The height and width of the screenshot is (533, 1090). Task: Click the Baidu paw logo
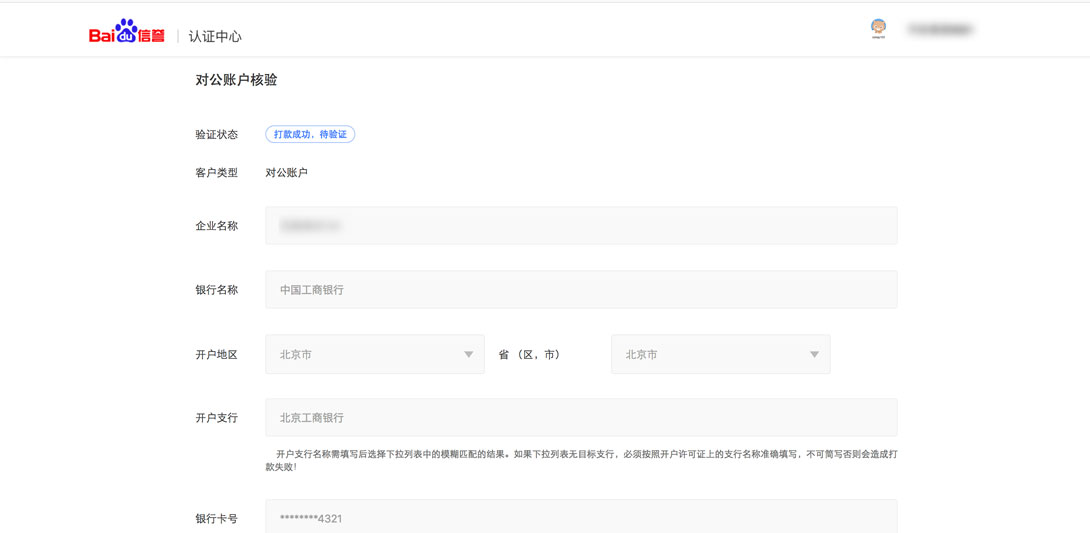point(126,32)
